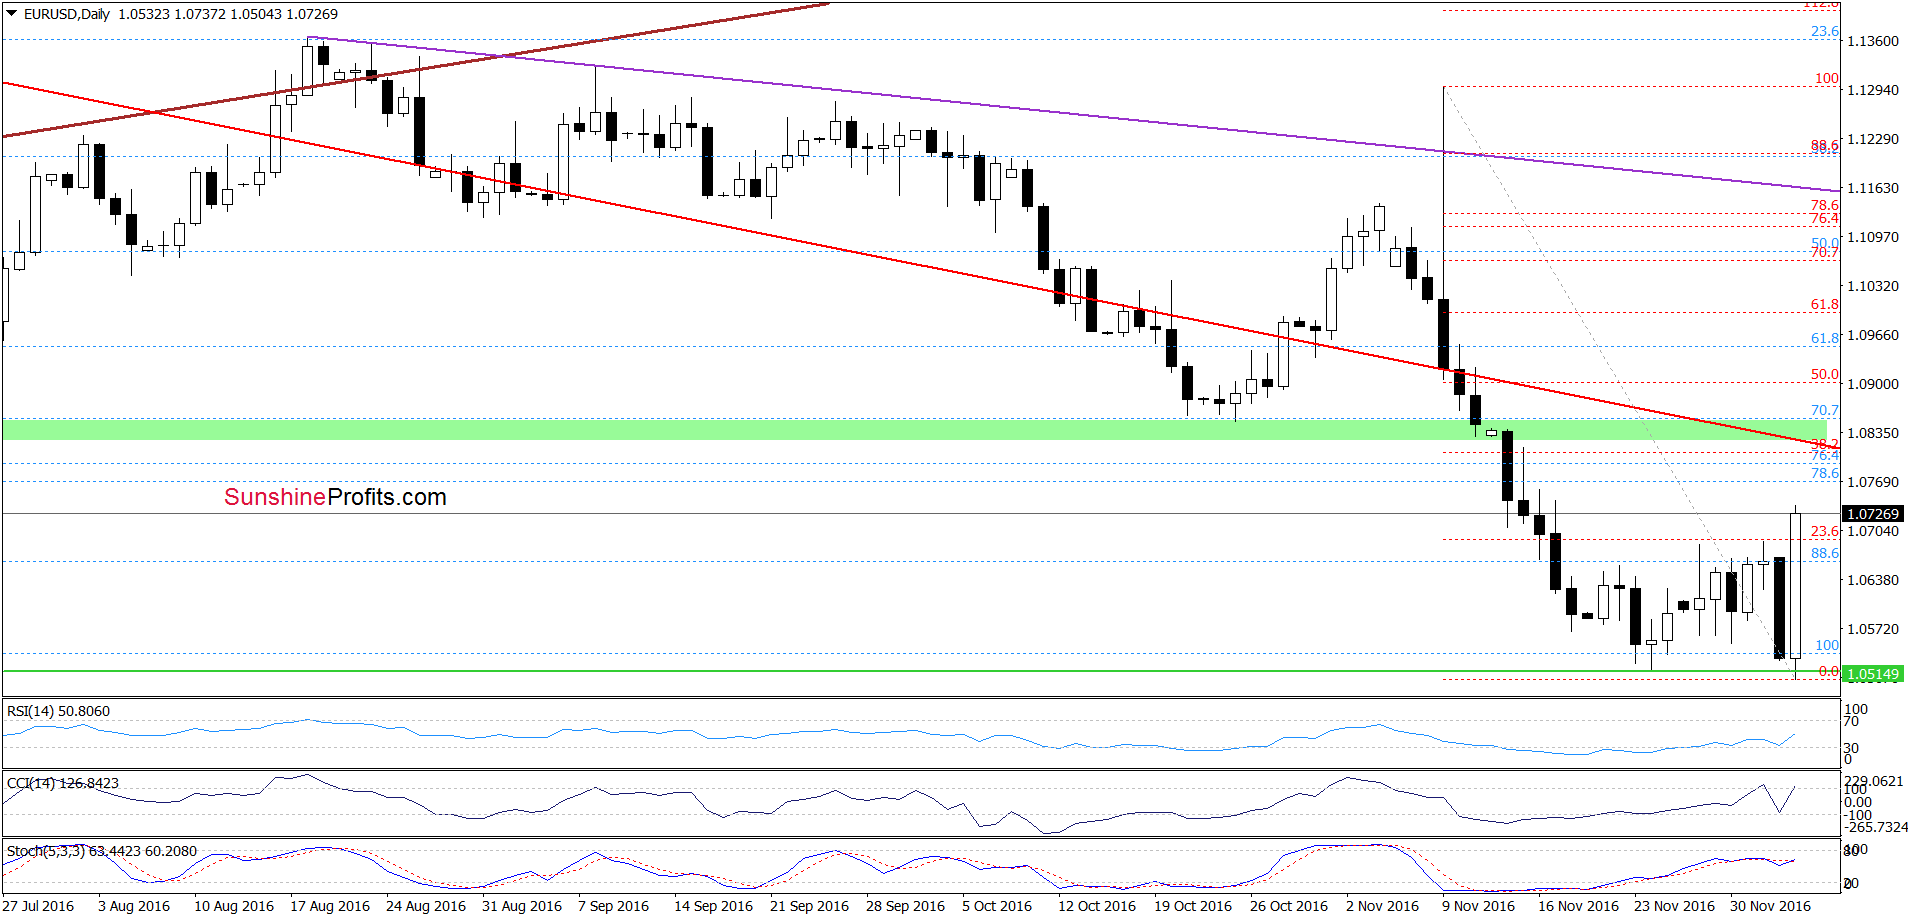Click the 1.05720 price axis label
Screen dimensions: 1908x920
(x=1872, y=629)
